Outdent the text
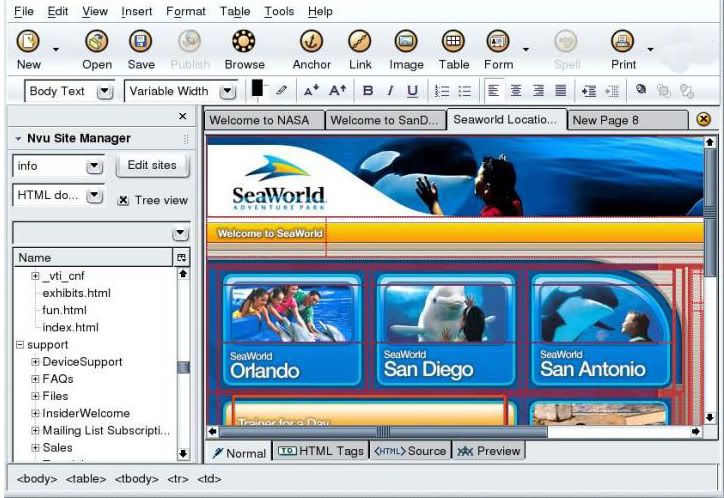The width and height of the screenshot is (724, 498). click(x=612, y=91)
